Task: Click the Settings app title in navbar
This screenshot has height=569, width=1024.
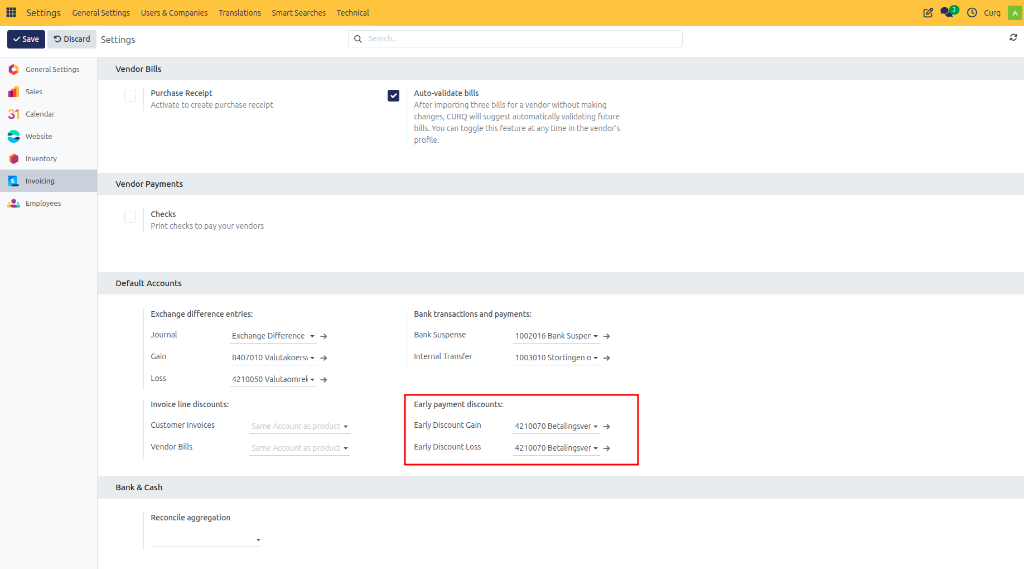Action: pyautogui.click(x=43, y=12)
